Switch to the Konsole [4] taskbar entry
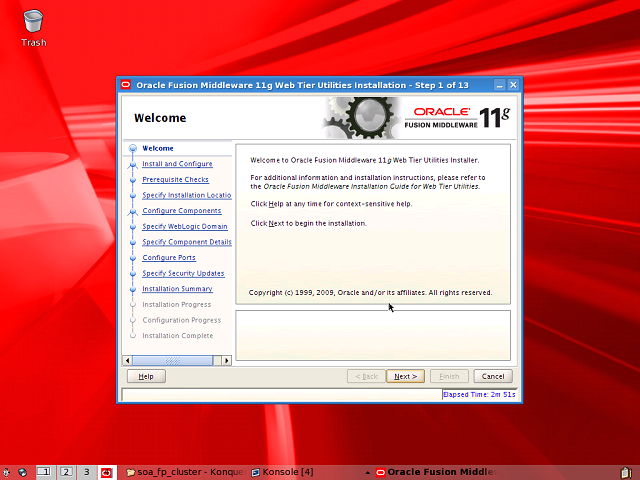 pos(282,472)
